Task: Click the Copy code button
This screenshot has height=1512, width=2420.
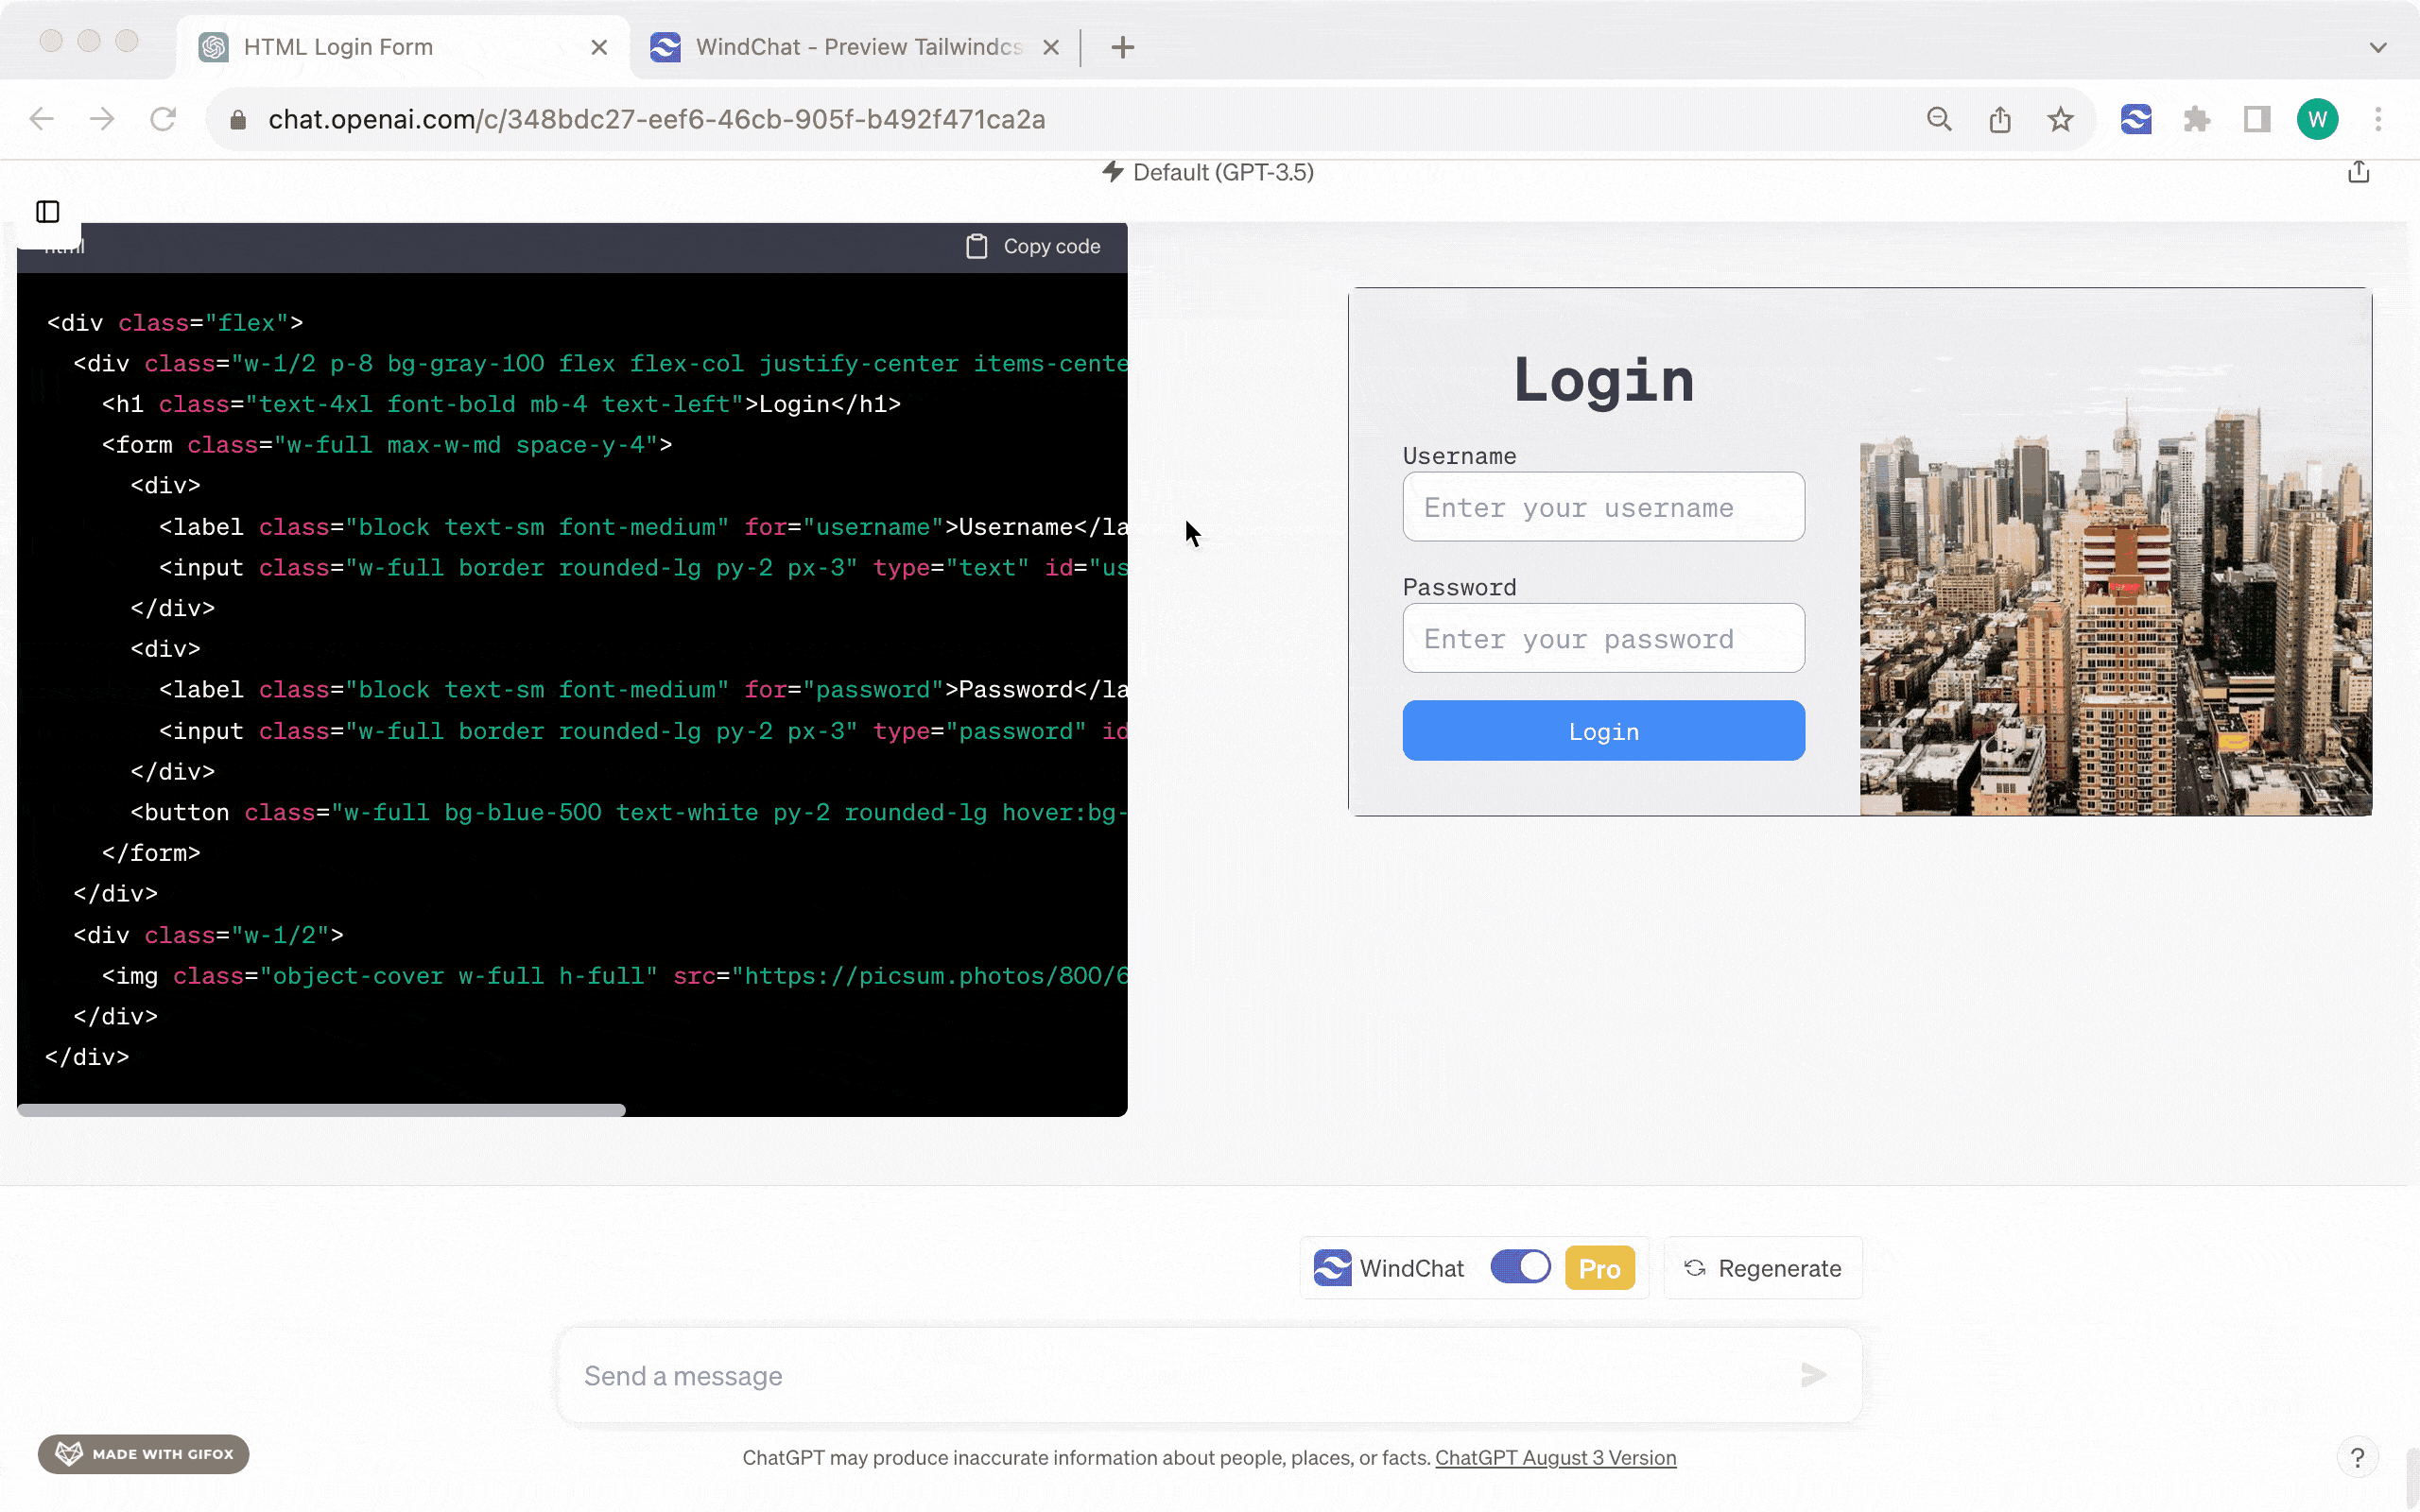Action: tap(1033, 246)
